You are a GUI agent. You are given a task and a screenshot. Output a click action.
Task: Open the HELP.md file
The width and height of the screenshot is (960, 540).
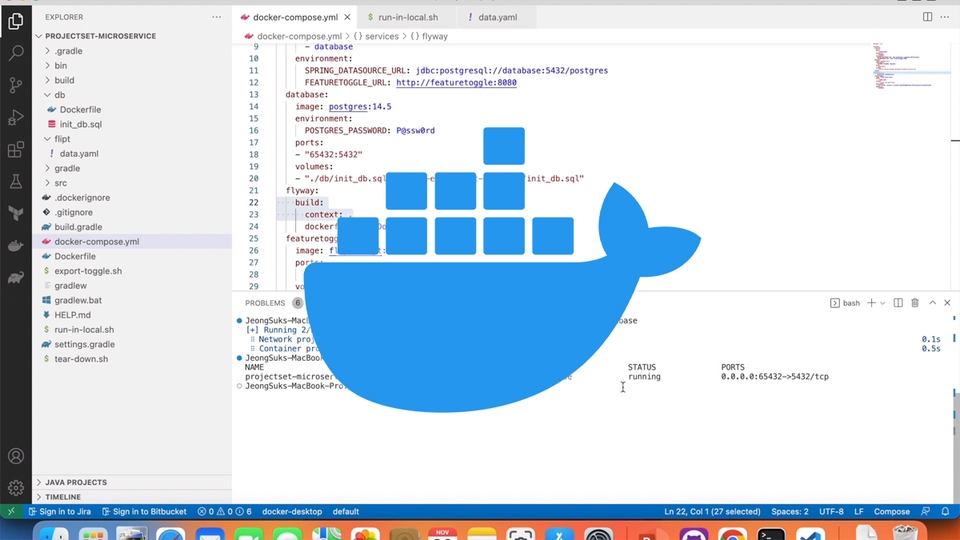pyautogui.click(x=72, y=315)
